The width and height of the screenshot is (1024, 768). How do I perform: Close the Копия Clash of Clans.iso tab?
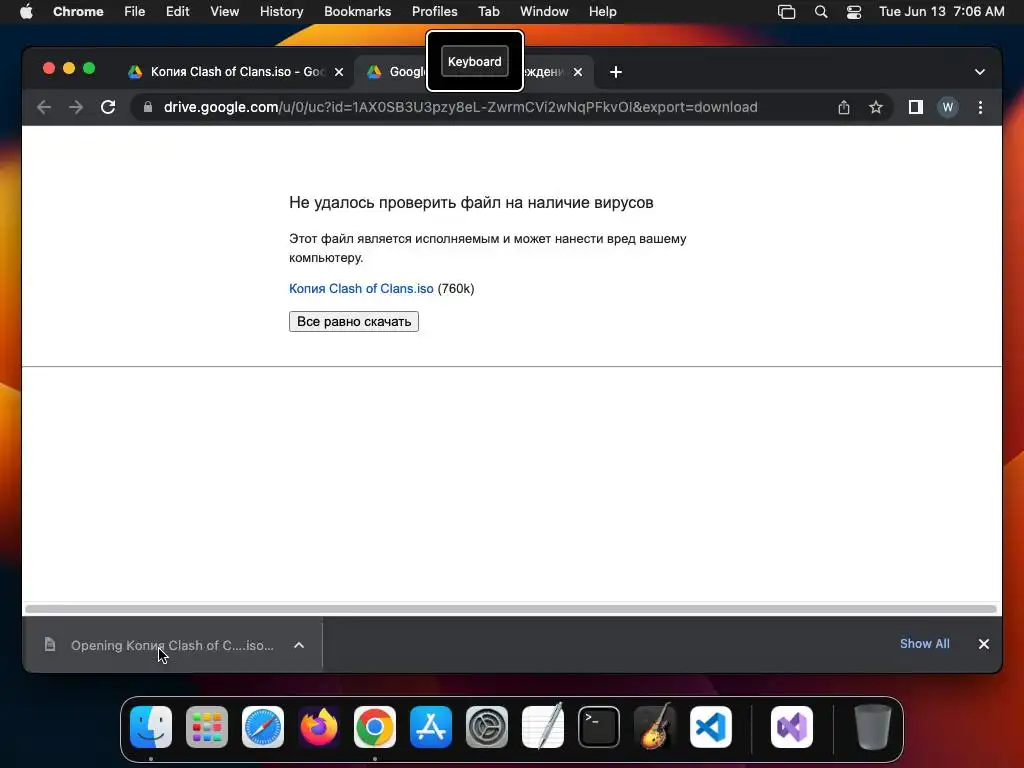pyautogui.click(x=339, y=72)
